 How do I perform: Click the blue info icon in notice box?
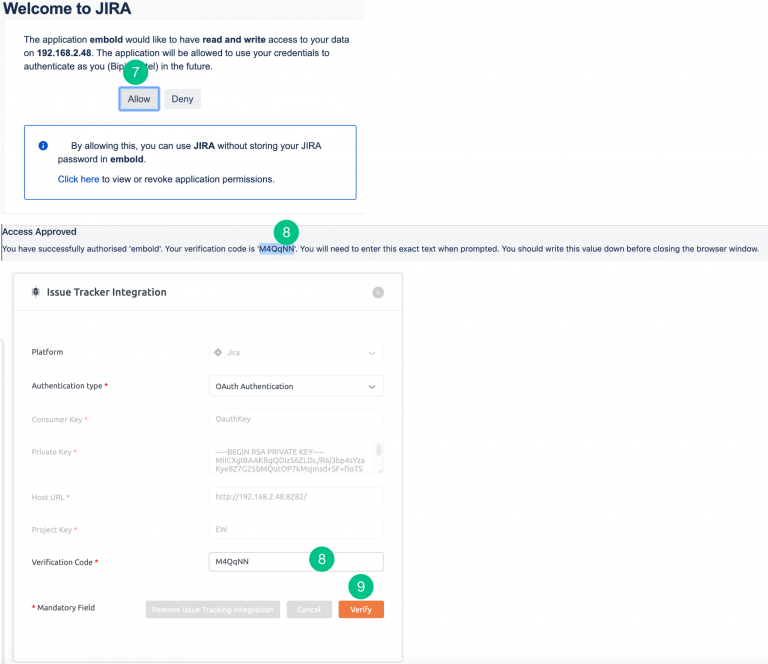[x=43, y=145]
